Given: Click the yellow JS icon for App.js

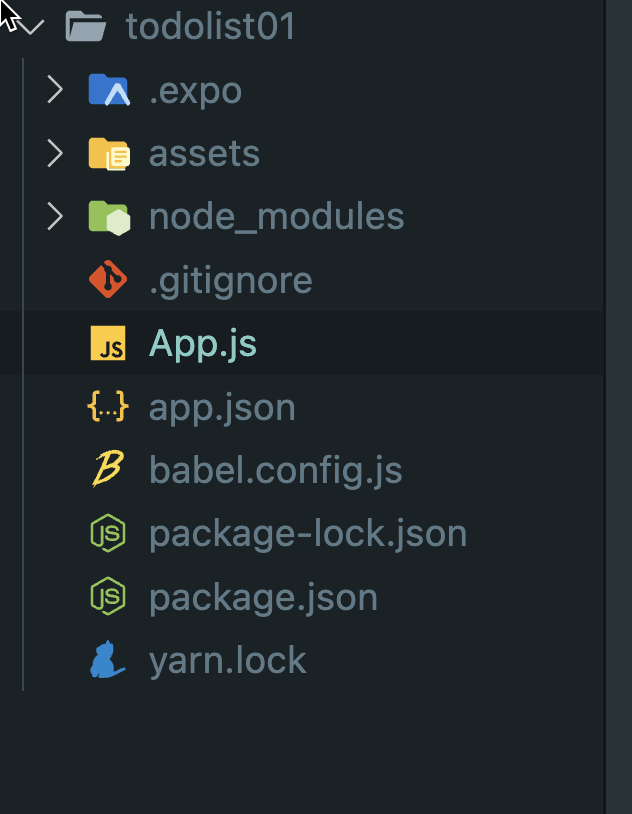Looking at the screenshot, I should pos(108,343).
